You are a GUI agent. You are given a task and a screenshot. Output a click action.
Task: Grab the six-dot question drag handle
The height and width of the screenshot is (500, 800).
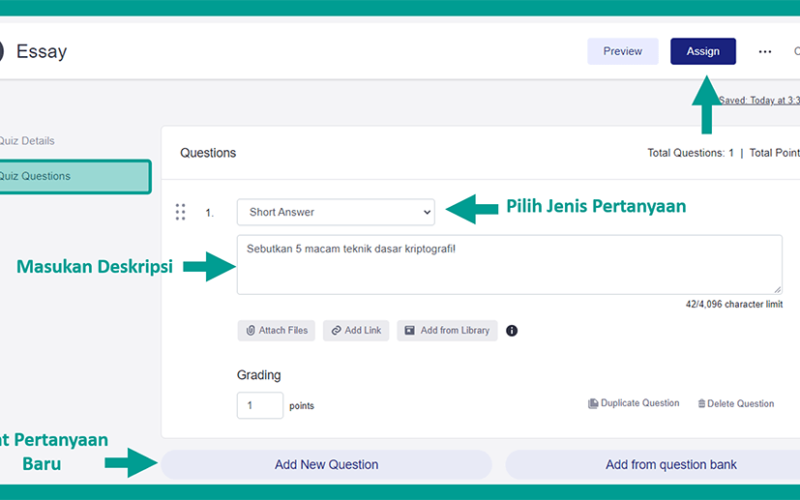pos(180,212)
